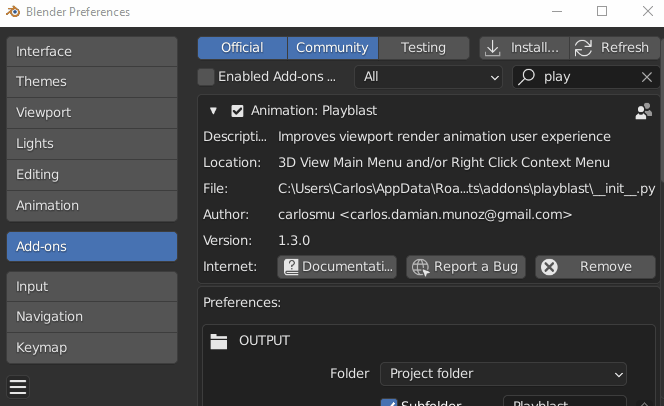Collapse the Animation: Playblast details triangle
This screenshot has width=664, height=406.
(x=213, y=111)
